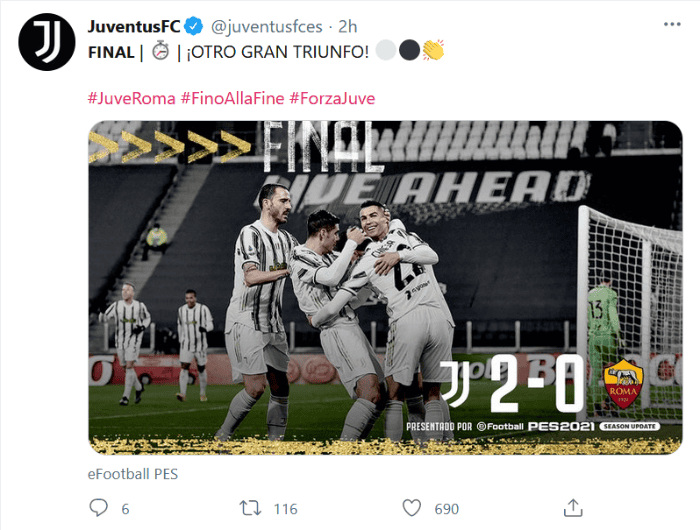
Task: Open the 2h tweet timestamp
Action: pos(347,27)
